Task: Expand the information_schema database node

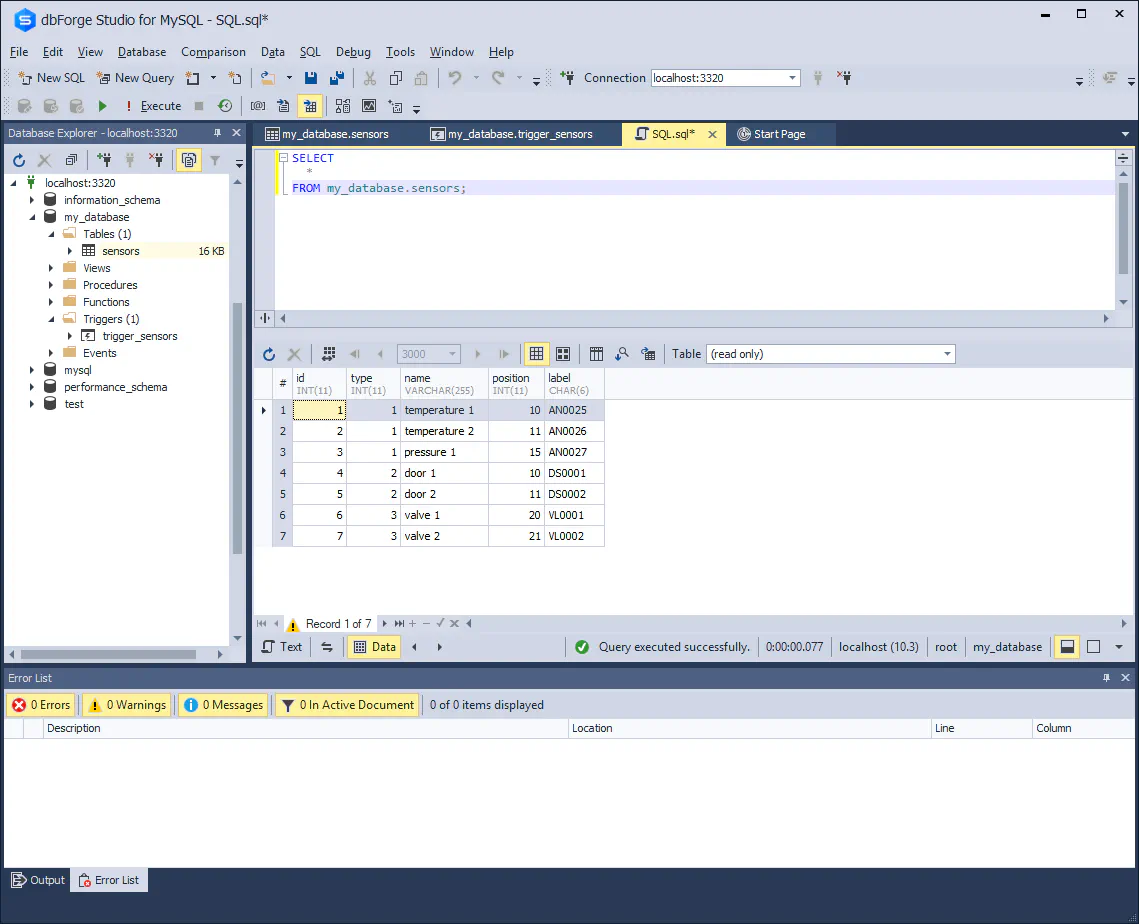Action: coord(32,200)
